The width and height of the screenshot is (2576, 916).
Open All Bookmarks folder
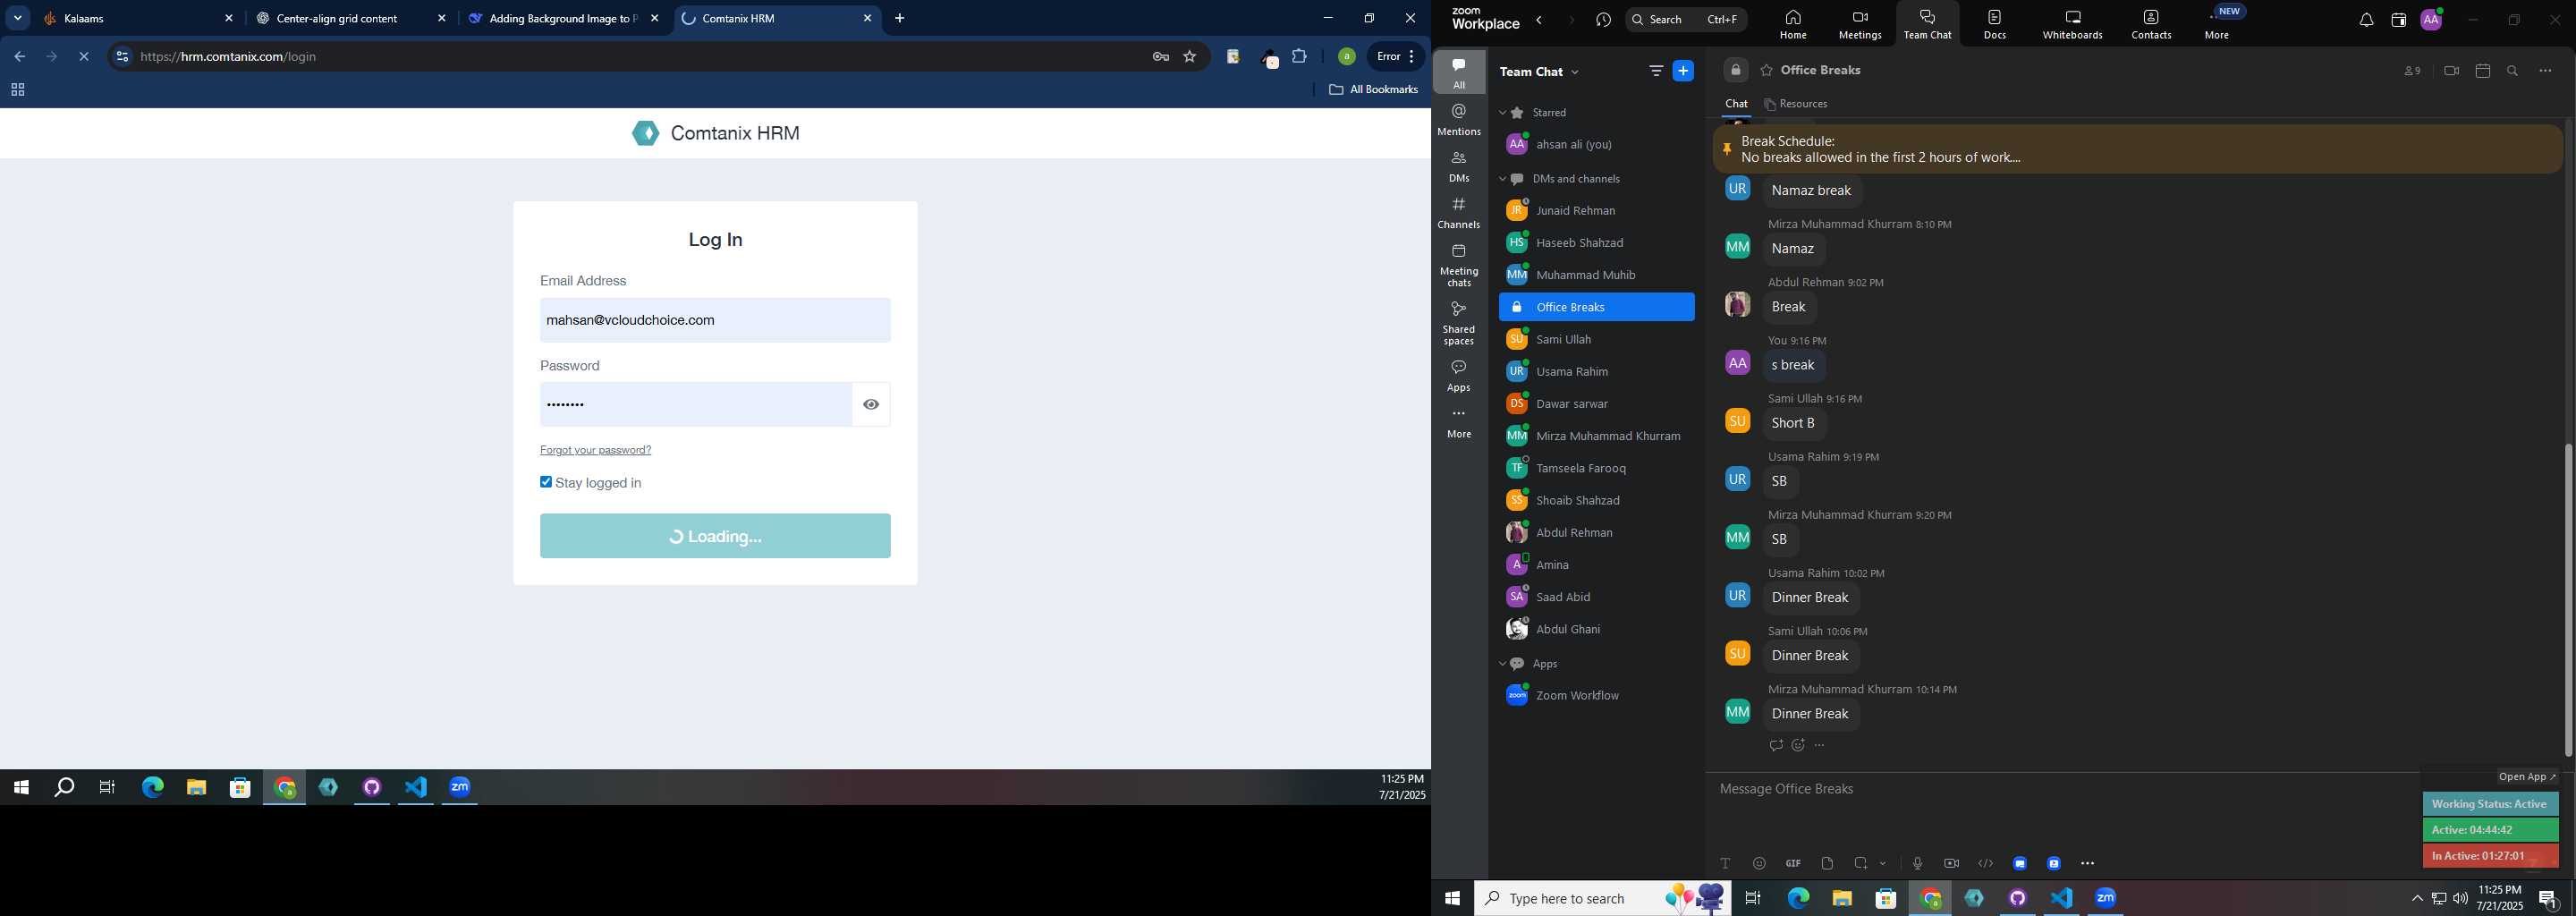click(1374, 90)
